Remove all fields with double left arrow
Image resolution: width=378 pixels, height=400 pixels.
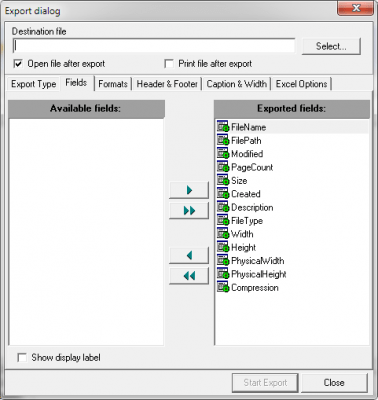coord(189,276)
